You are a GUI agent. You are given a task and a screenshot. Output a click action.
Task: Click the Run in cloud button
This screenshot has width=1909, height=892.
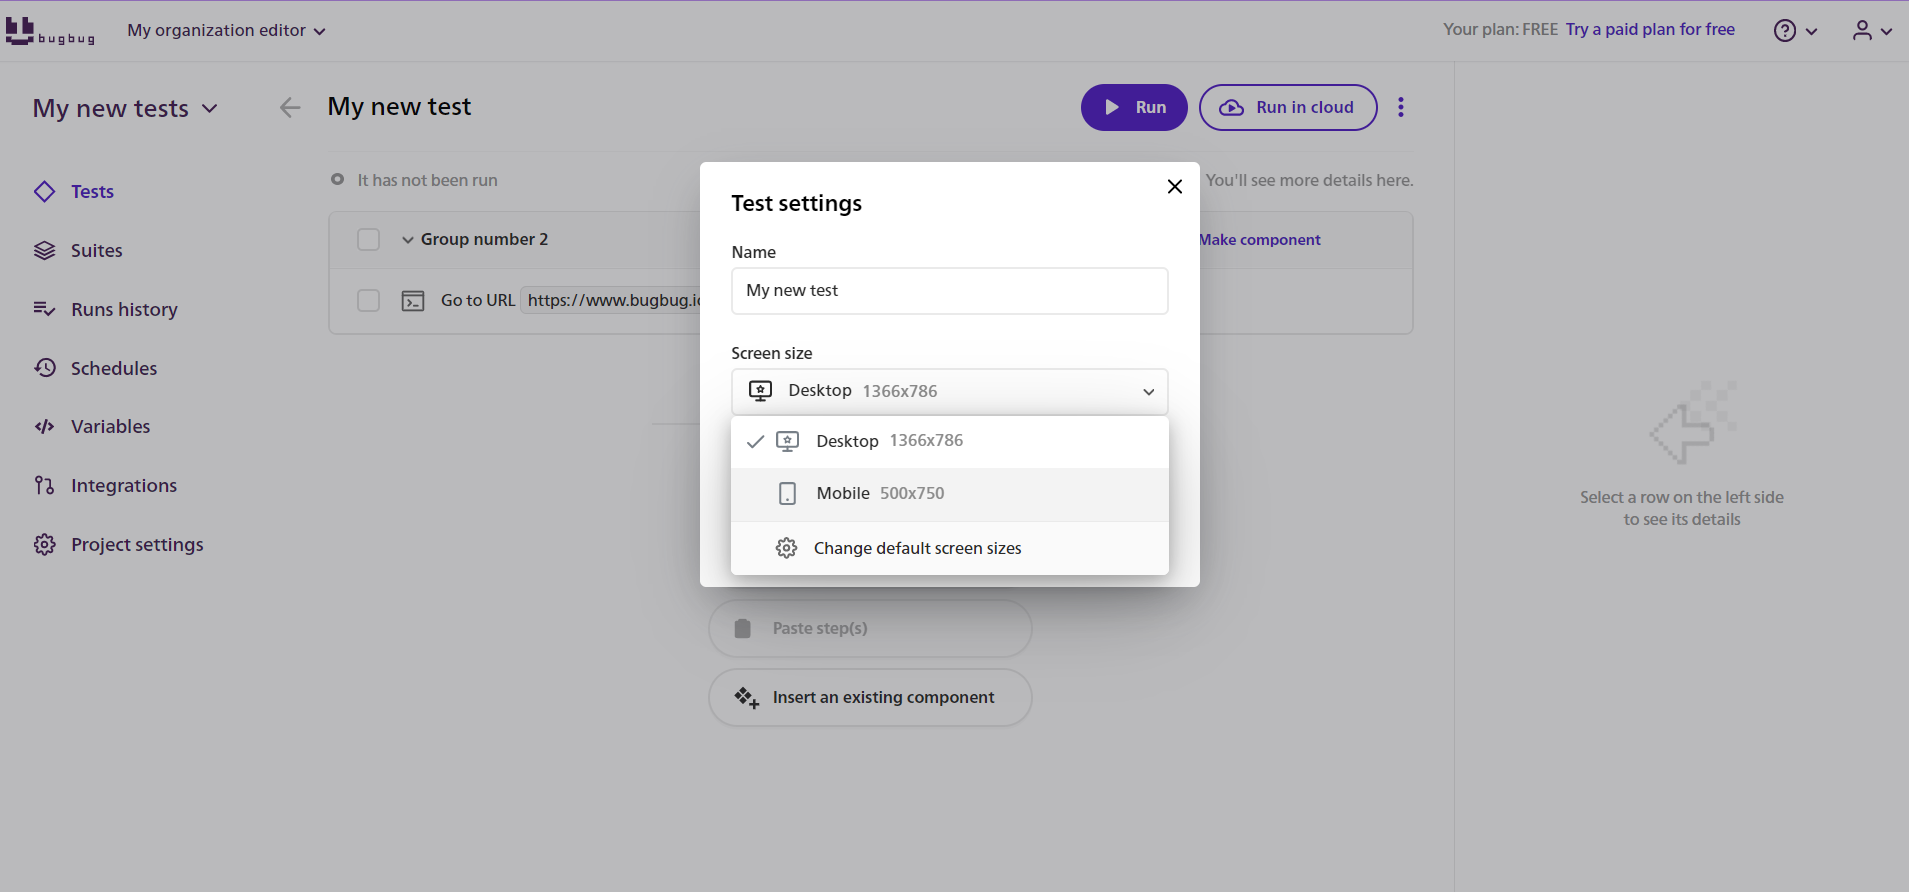1288,107
